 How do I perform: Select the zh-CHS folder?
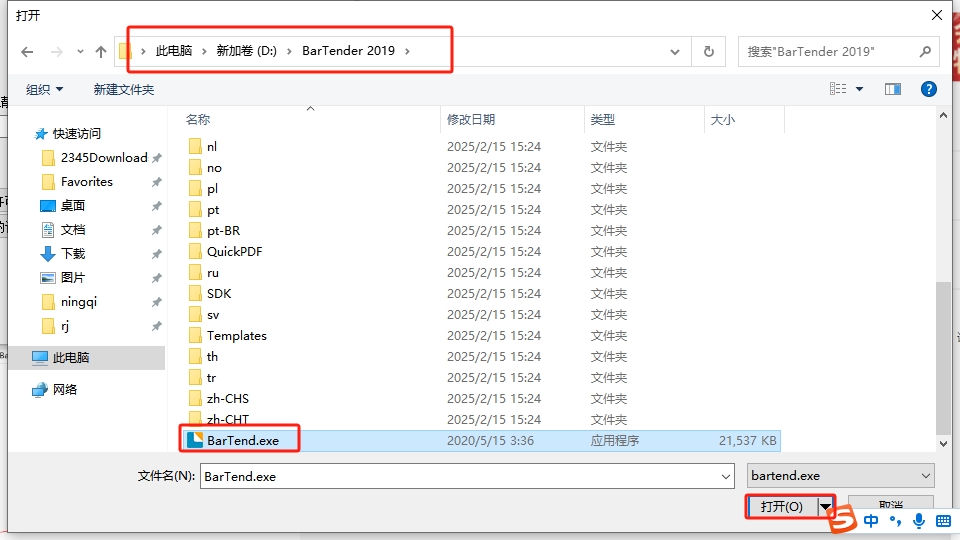pos(228,399)
